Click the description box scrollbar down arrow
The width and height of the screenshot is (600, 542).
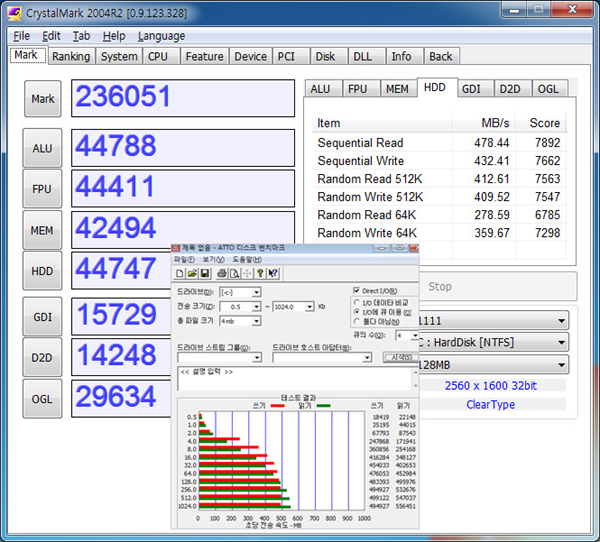pyautogui.click(x=416, y=386)
